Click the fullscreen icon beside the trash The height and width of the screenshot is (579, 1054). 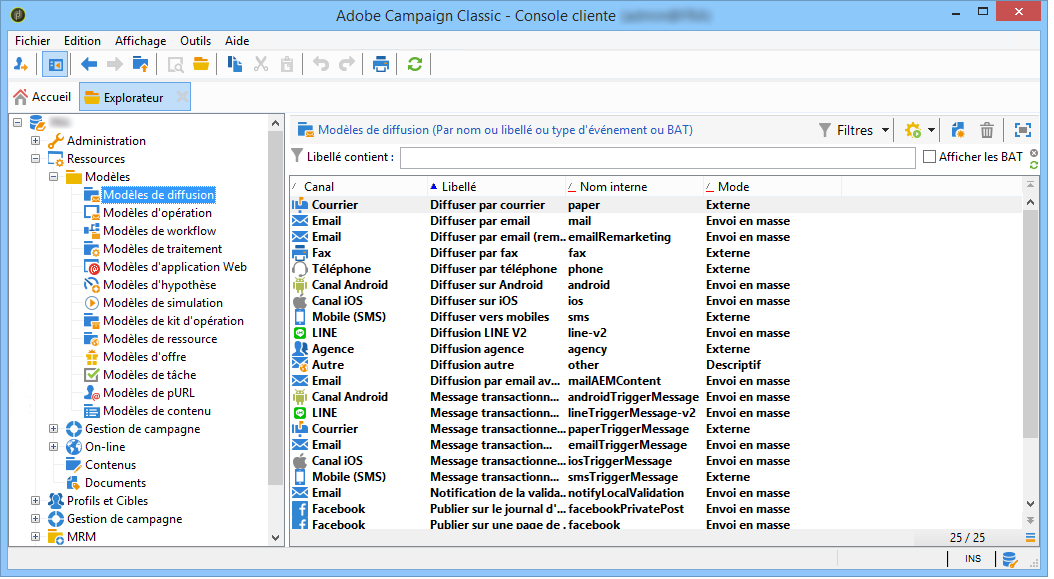tap(1022, 130)
